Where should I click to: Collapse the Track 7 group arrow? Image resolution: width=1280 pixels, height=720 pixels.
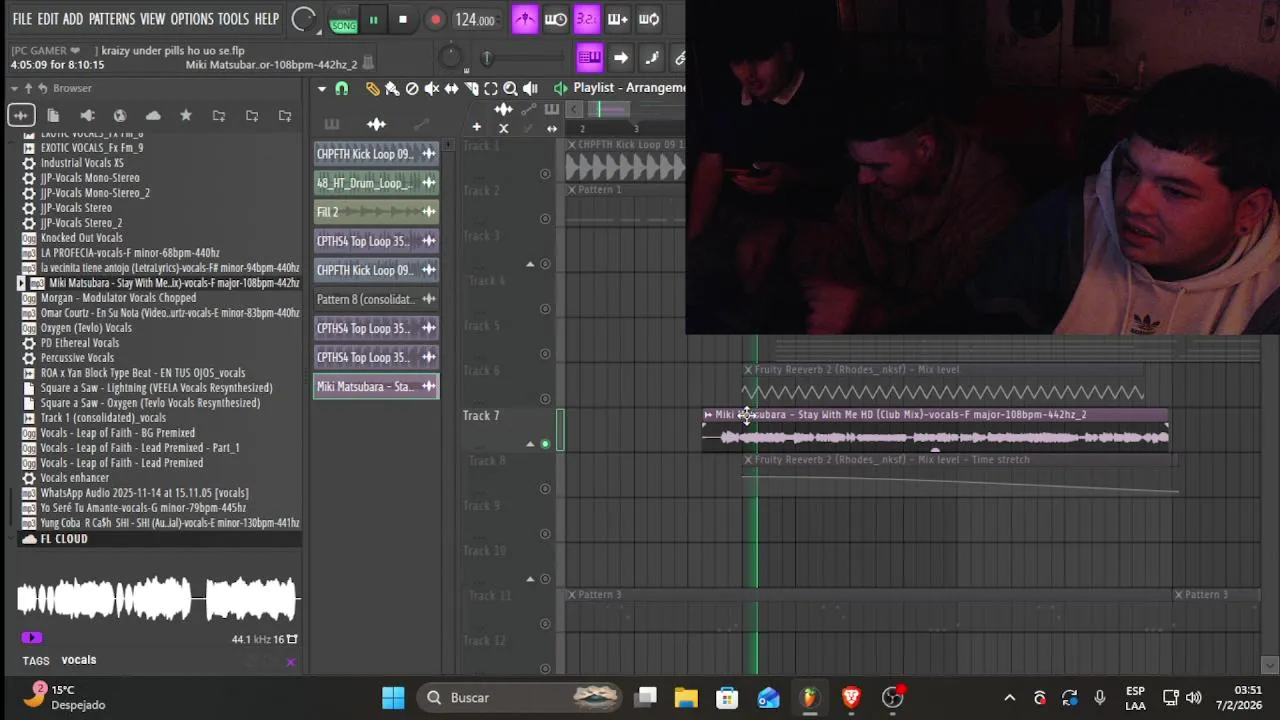coord(530,443)
